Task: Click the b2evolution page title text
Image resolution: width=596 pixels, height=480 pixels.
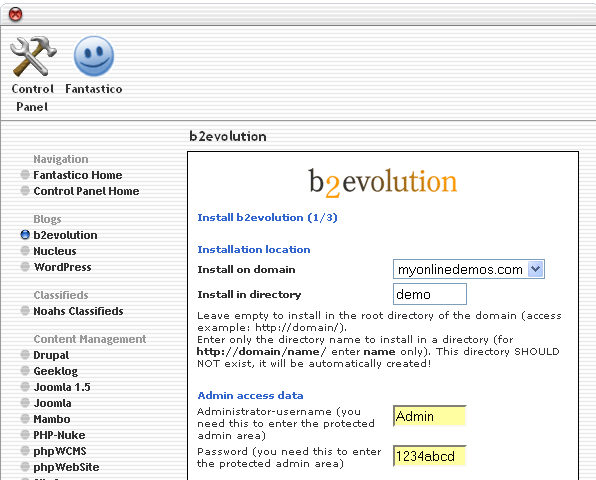Action: (x=228, y=136)
